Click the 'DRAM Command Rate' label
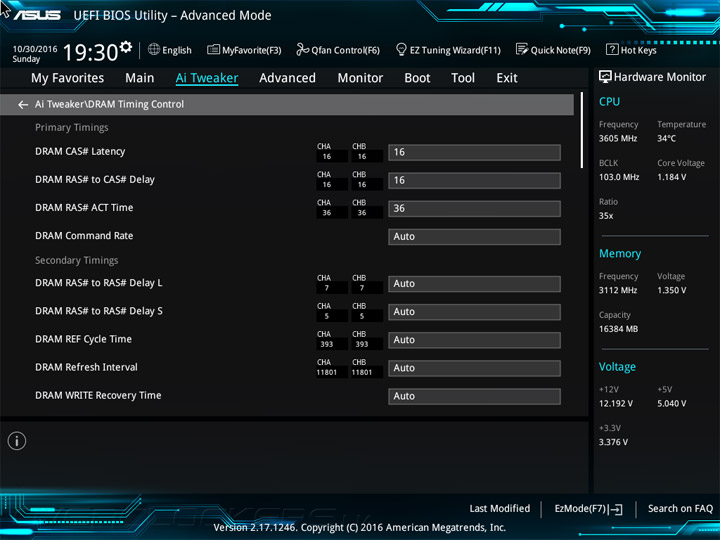This screenshot has width=720, height=540. 84,236
